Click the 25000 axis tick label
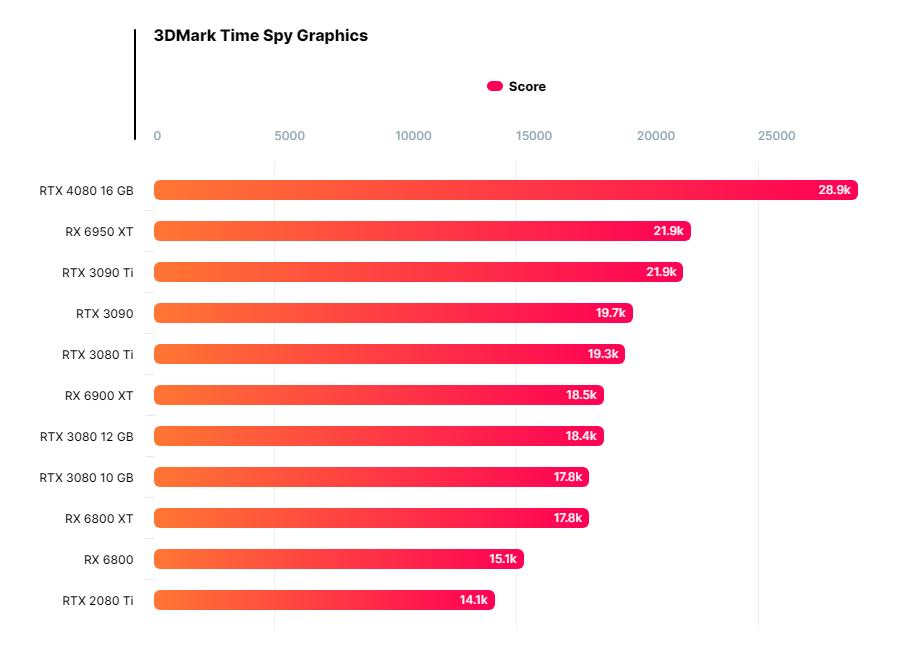The width and height of the screenshot is (916, 645). click(776, 136)
